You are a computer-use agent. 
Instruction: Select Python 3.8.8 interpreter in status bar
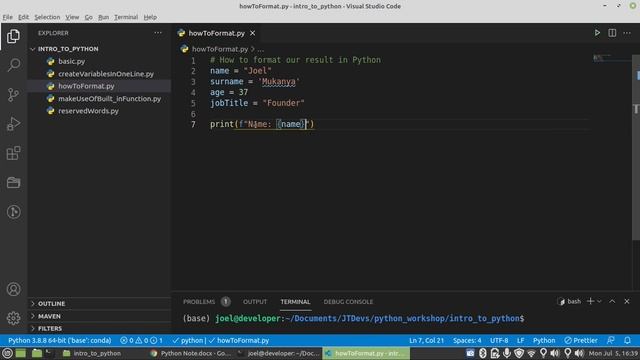point(60,340)
